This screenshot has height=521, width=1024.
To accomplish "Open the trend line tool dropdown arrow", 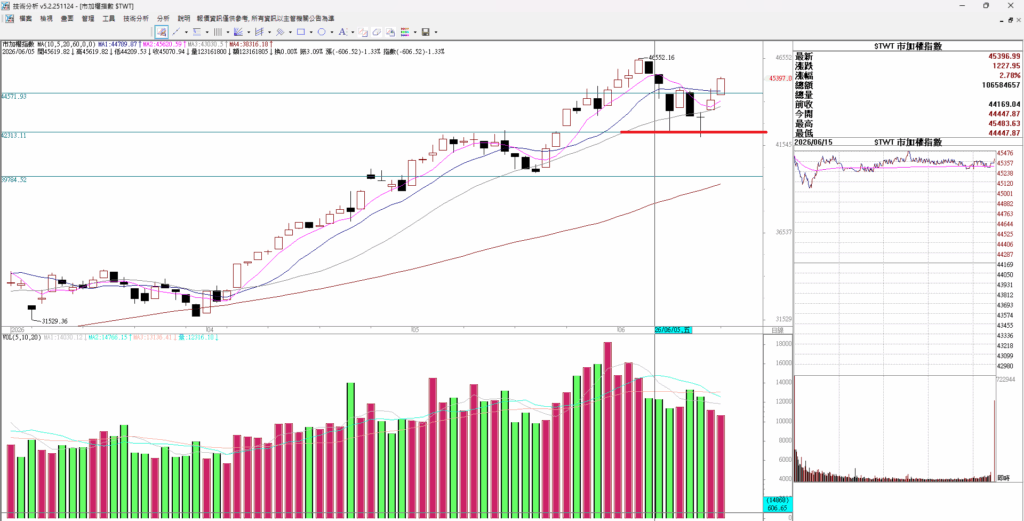I will [186, 32].
